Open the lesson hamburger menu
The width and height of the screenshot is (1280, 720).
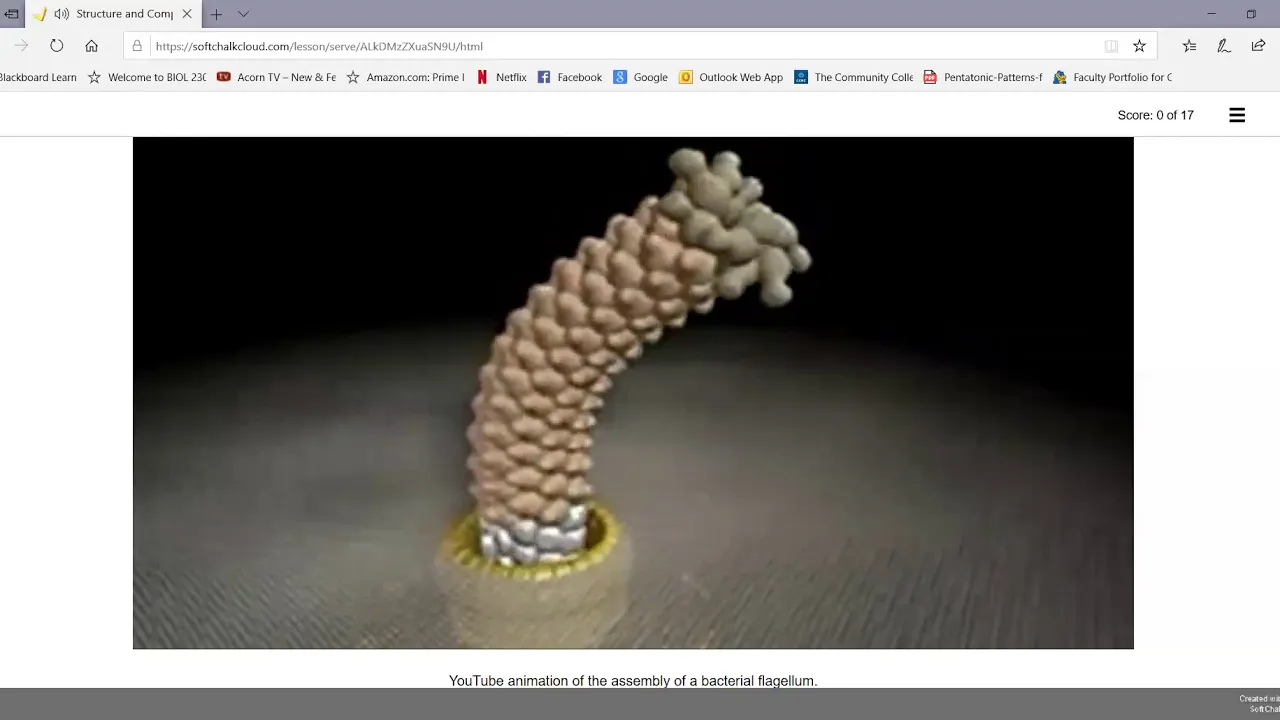click(x=1237, y=115)
